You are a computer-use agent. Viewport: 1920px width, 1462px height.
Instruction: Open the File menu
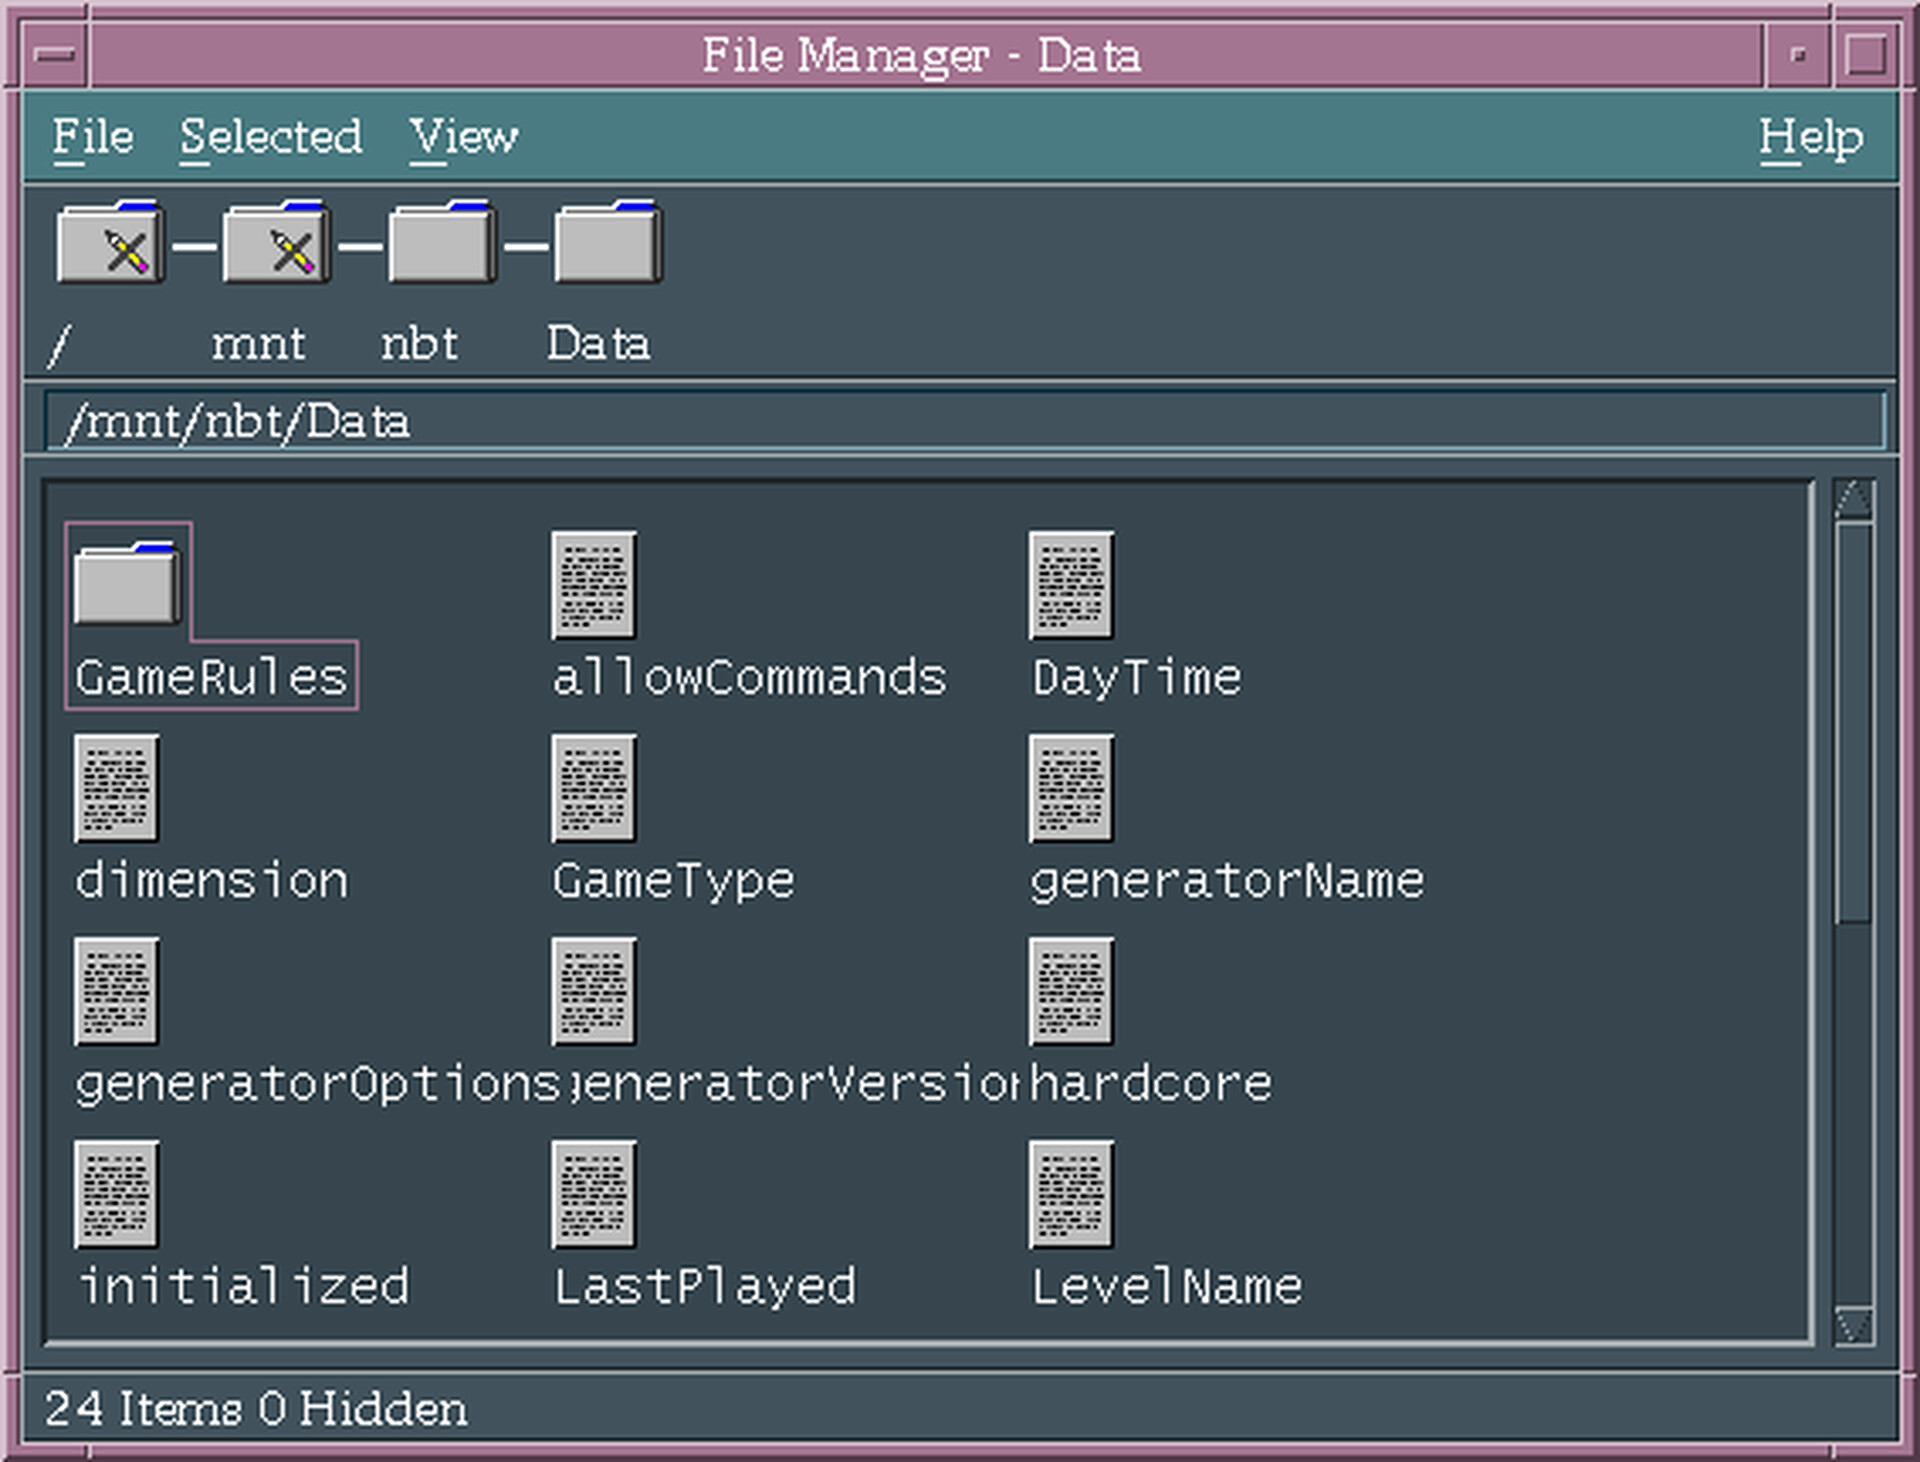click(x=93, y=137)
